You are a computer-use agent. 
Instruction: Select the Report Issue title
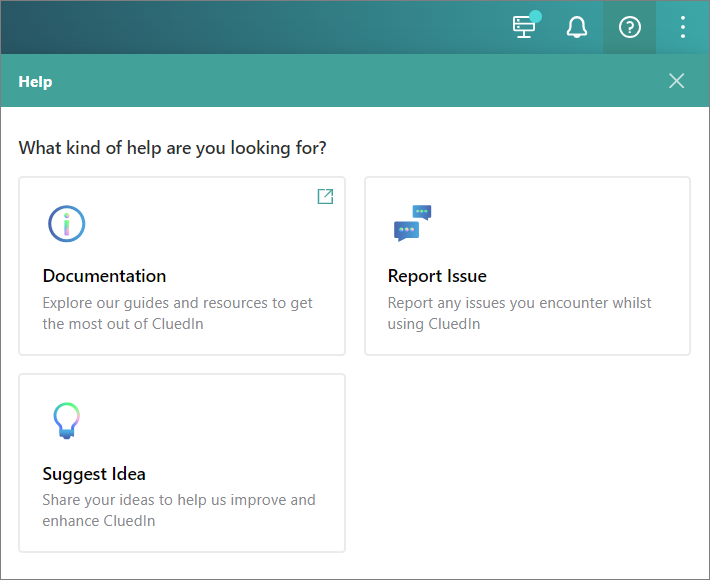[437, 276]
